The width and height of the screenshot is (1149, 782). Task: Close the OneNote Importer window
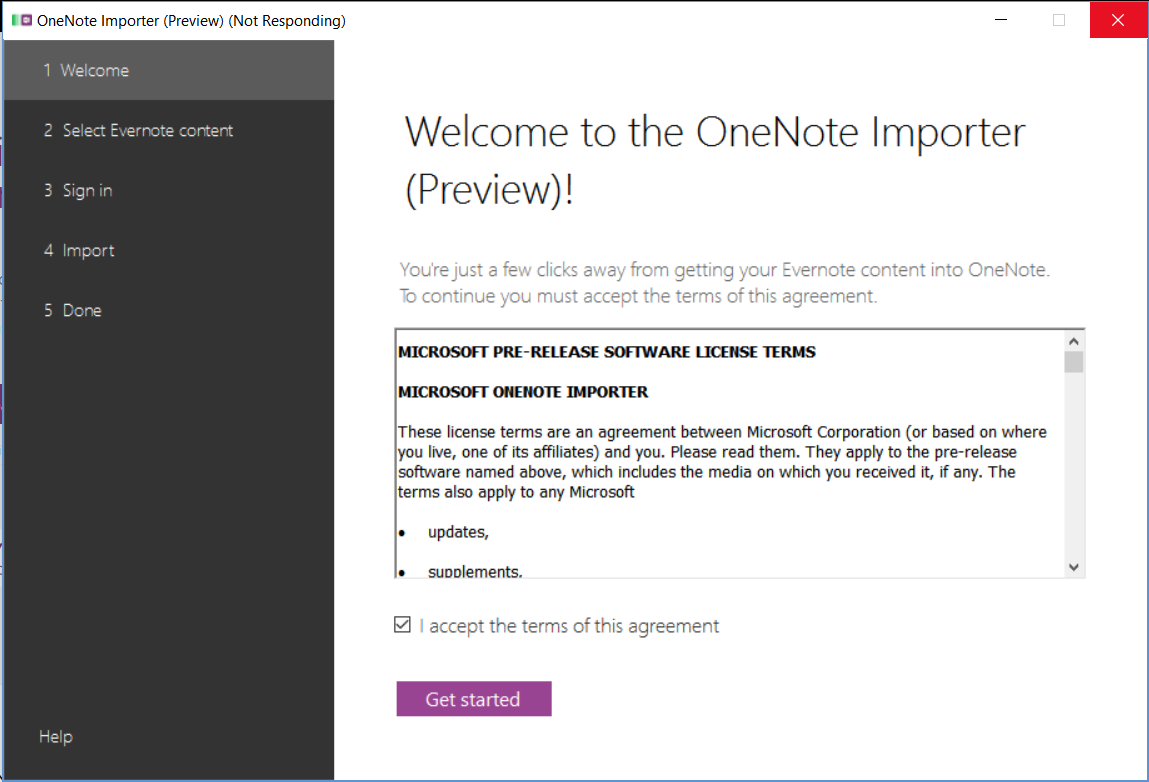(1118, 20)
